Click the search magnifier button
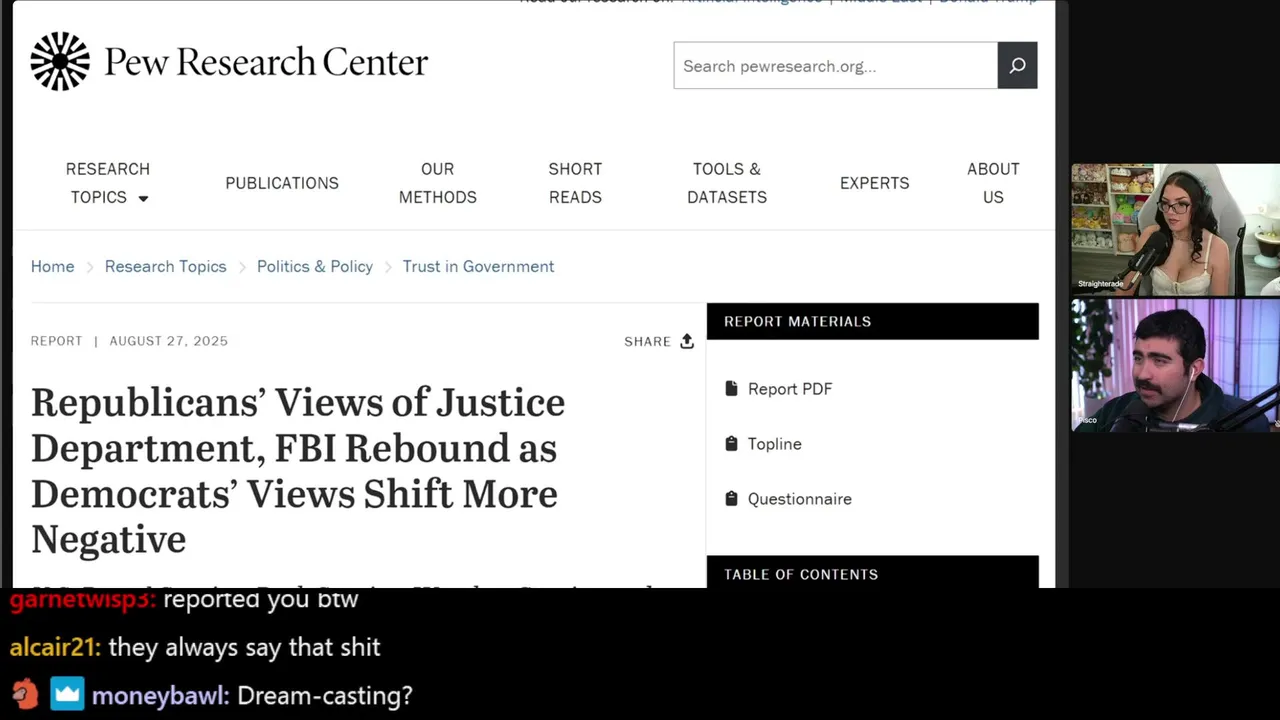 pos(1017,66)
